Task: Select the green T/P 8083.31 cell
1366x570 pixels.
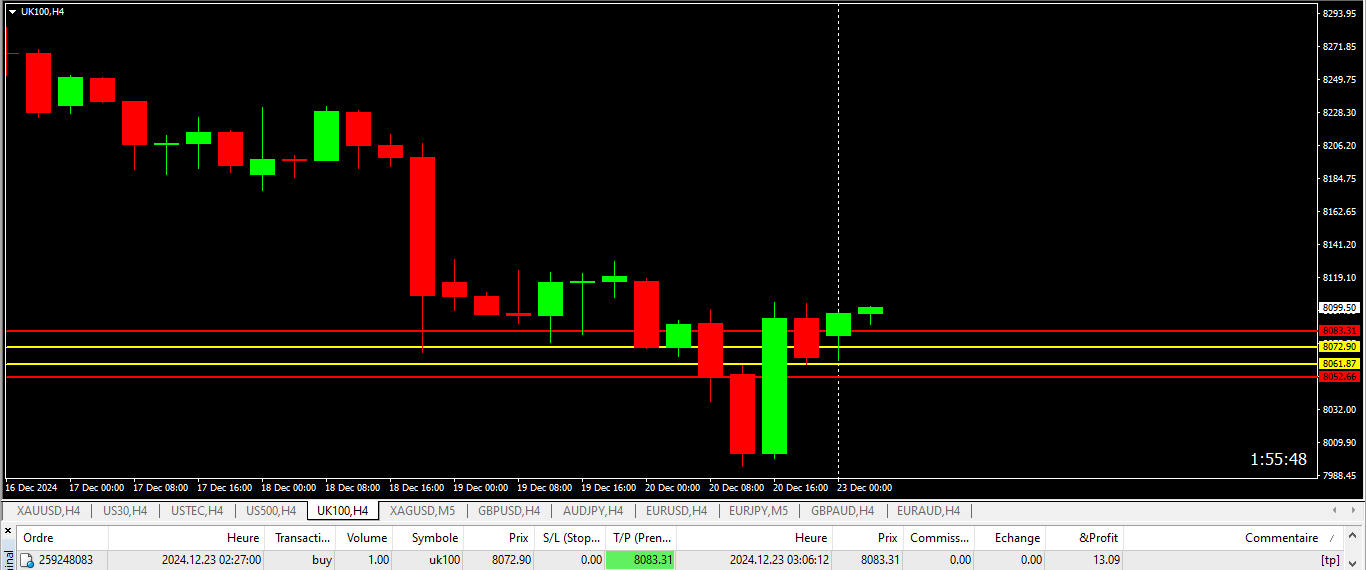Action: [640, 560]
